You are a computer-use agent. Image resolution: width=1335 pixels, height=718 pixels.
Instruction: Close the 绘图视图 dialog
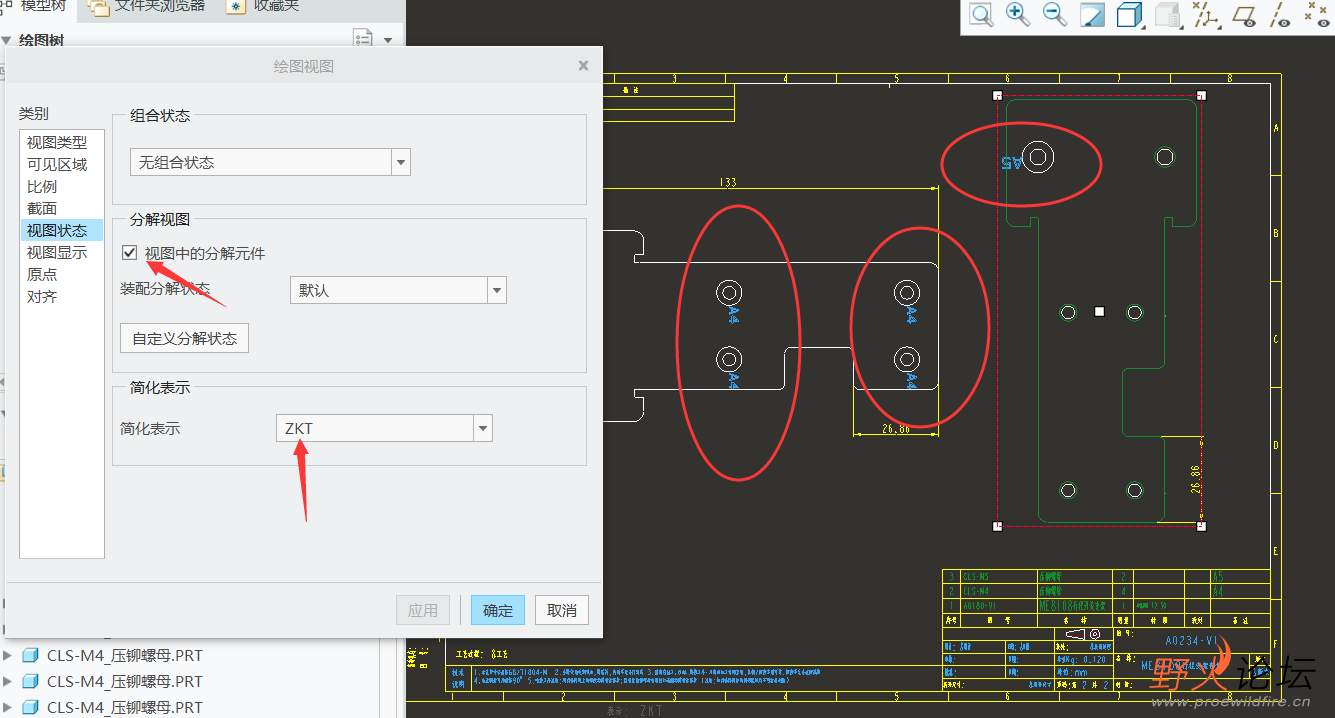coord(583,66)
